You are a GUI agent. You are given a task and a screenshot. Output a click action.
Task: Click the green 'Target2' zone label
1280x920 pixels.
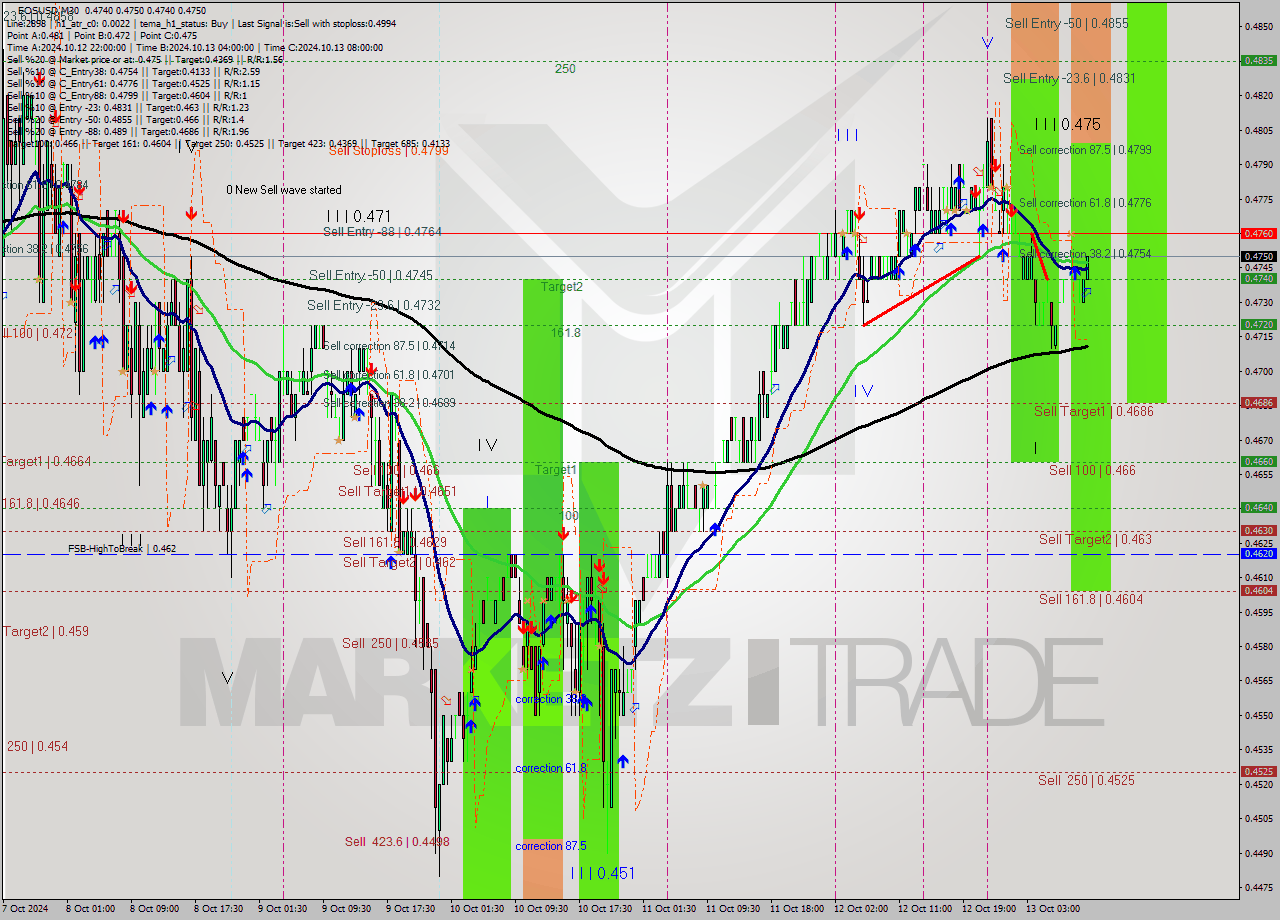tap(562, 286)
